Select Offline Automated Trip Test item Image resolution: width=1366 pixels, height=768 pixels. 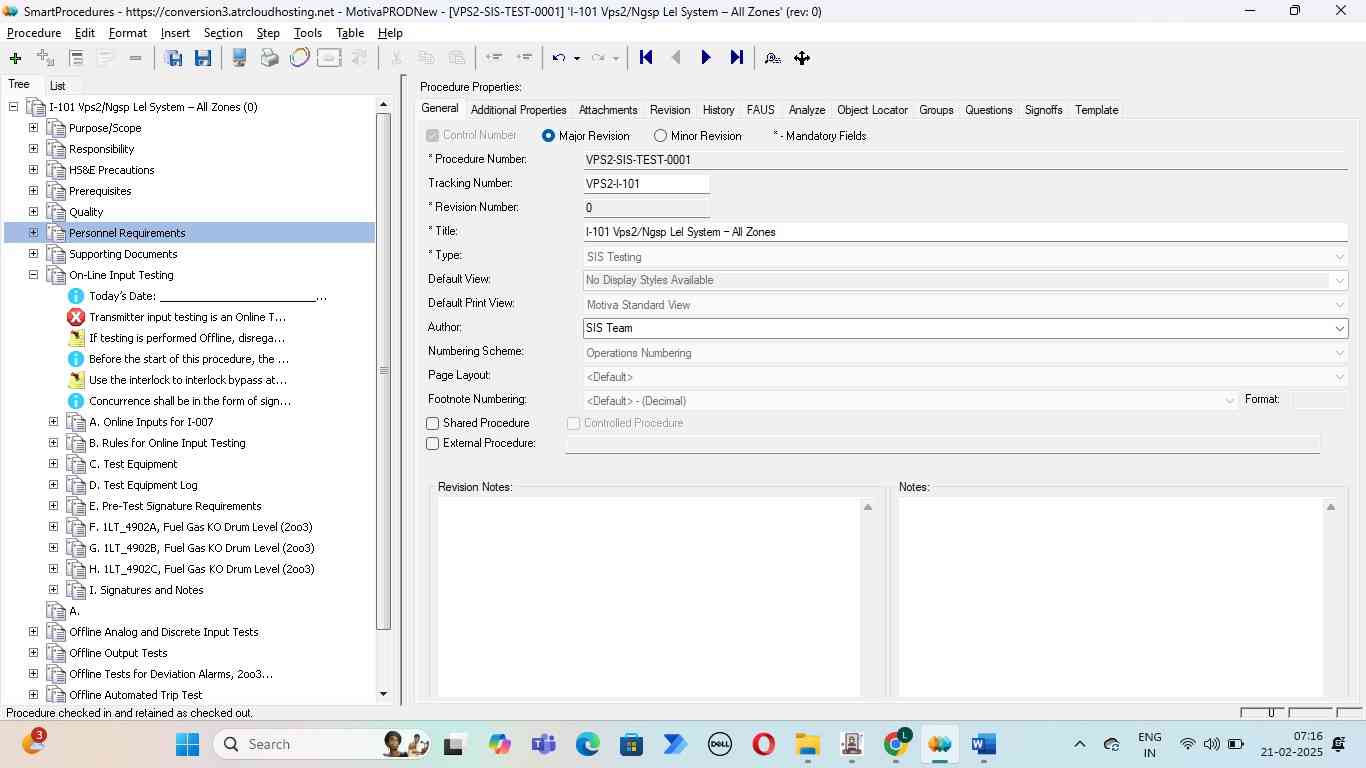(136, 695)
